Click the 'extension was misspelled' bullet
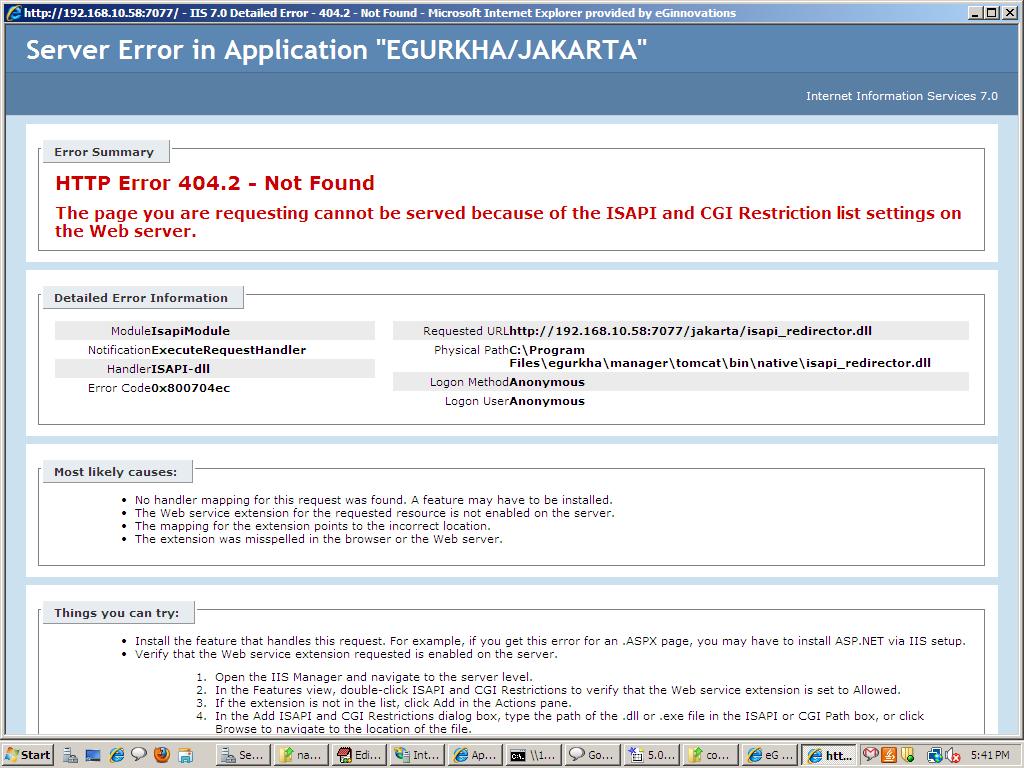Screen dimensions: 1024x768 click(319, 539)
